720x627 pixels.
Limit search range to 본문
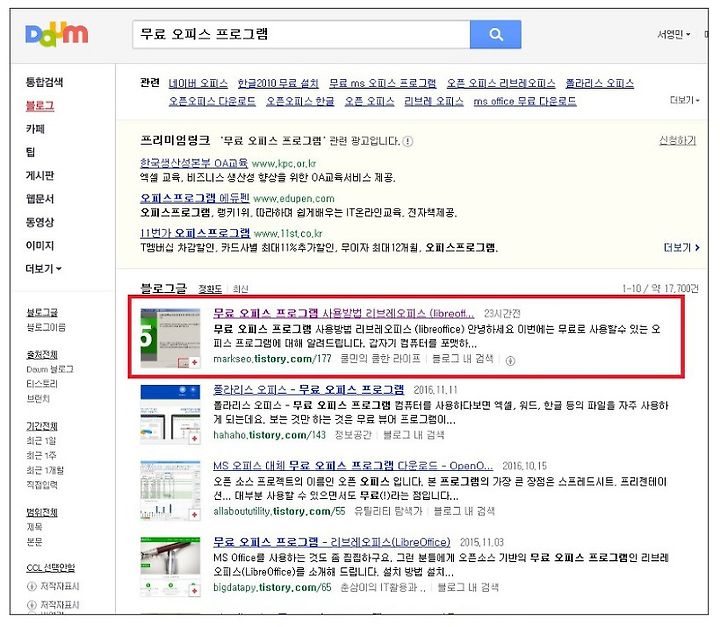pos(34,542)
